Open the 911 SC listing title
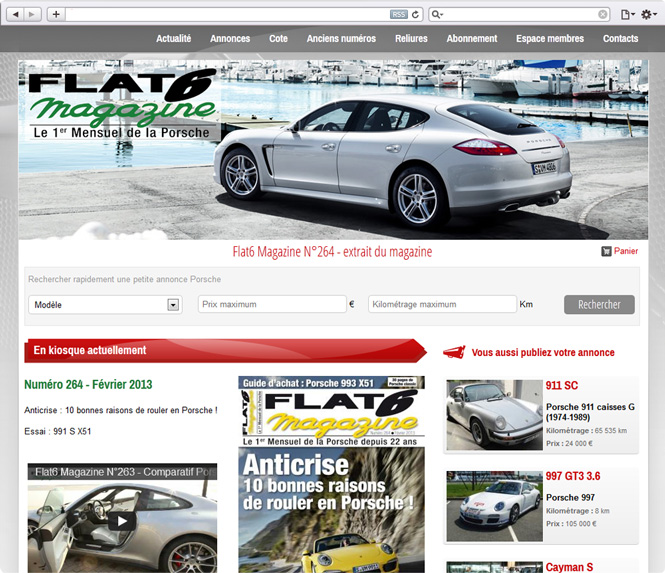The width and height of the screenshot is (665, 573). [x=562, y=386]
